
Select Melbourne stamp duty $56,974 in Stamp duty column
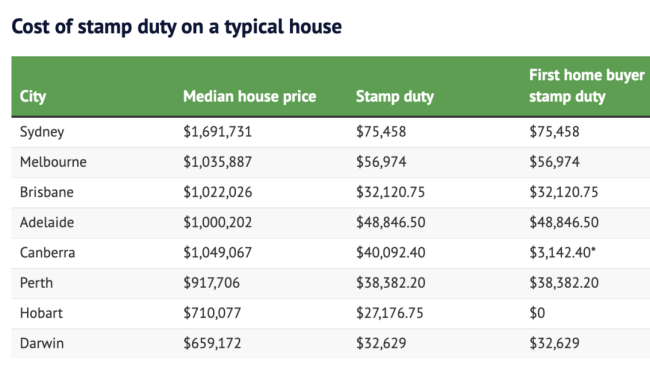[x=381, y=162]
